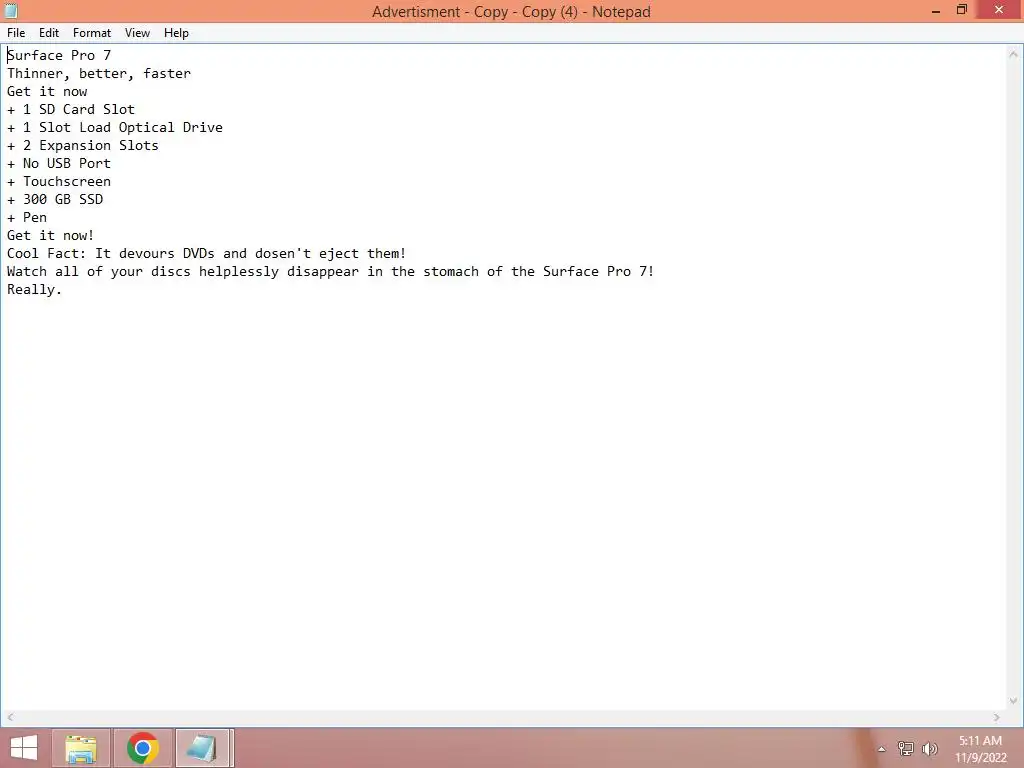Click the line '+ 1 Slot Load Optical Drive'
Screen dimensions: 1024x768
pyautogui.click(x=115, y=127)
